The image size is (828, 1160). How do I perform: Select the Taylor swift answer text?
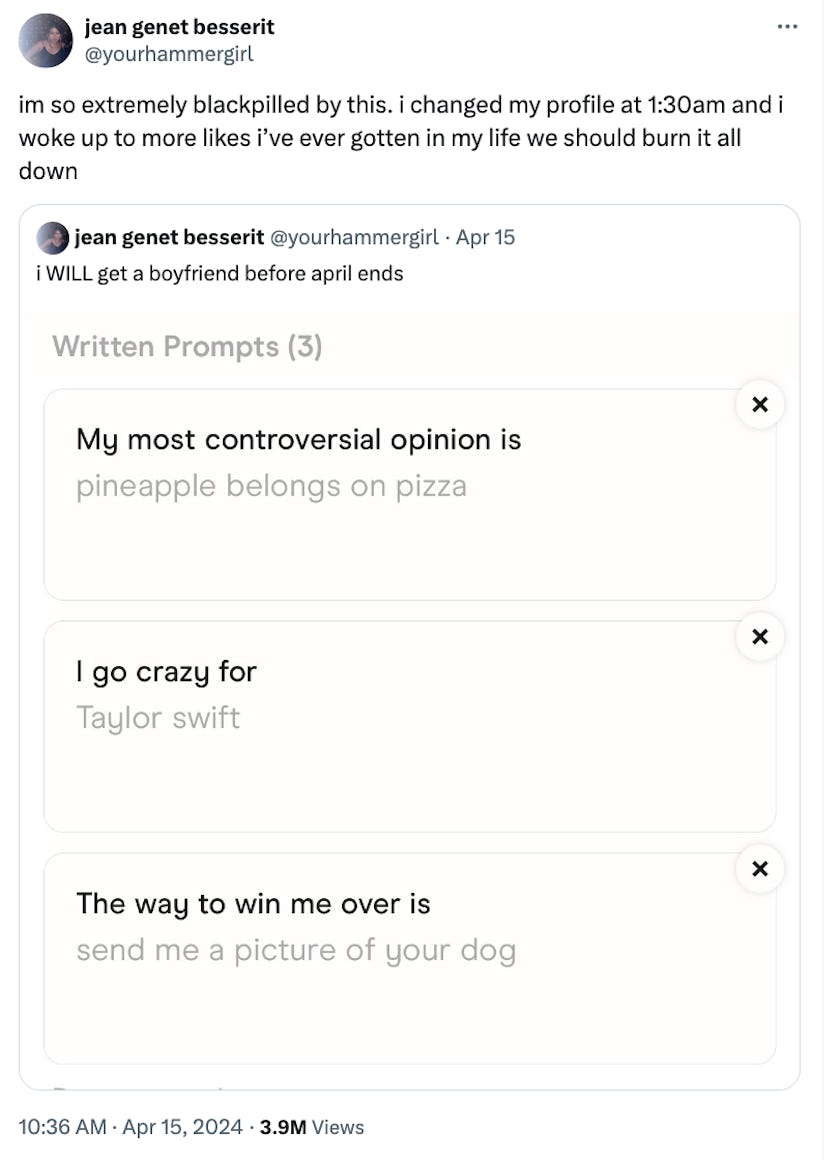pos(157,719)
